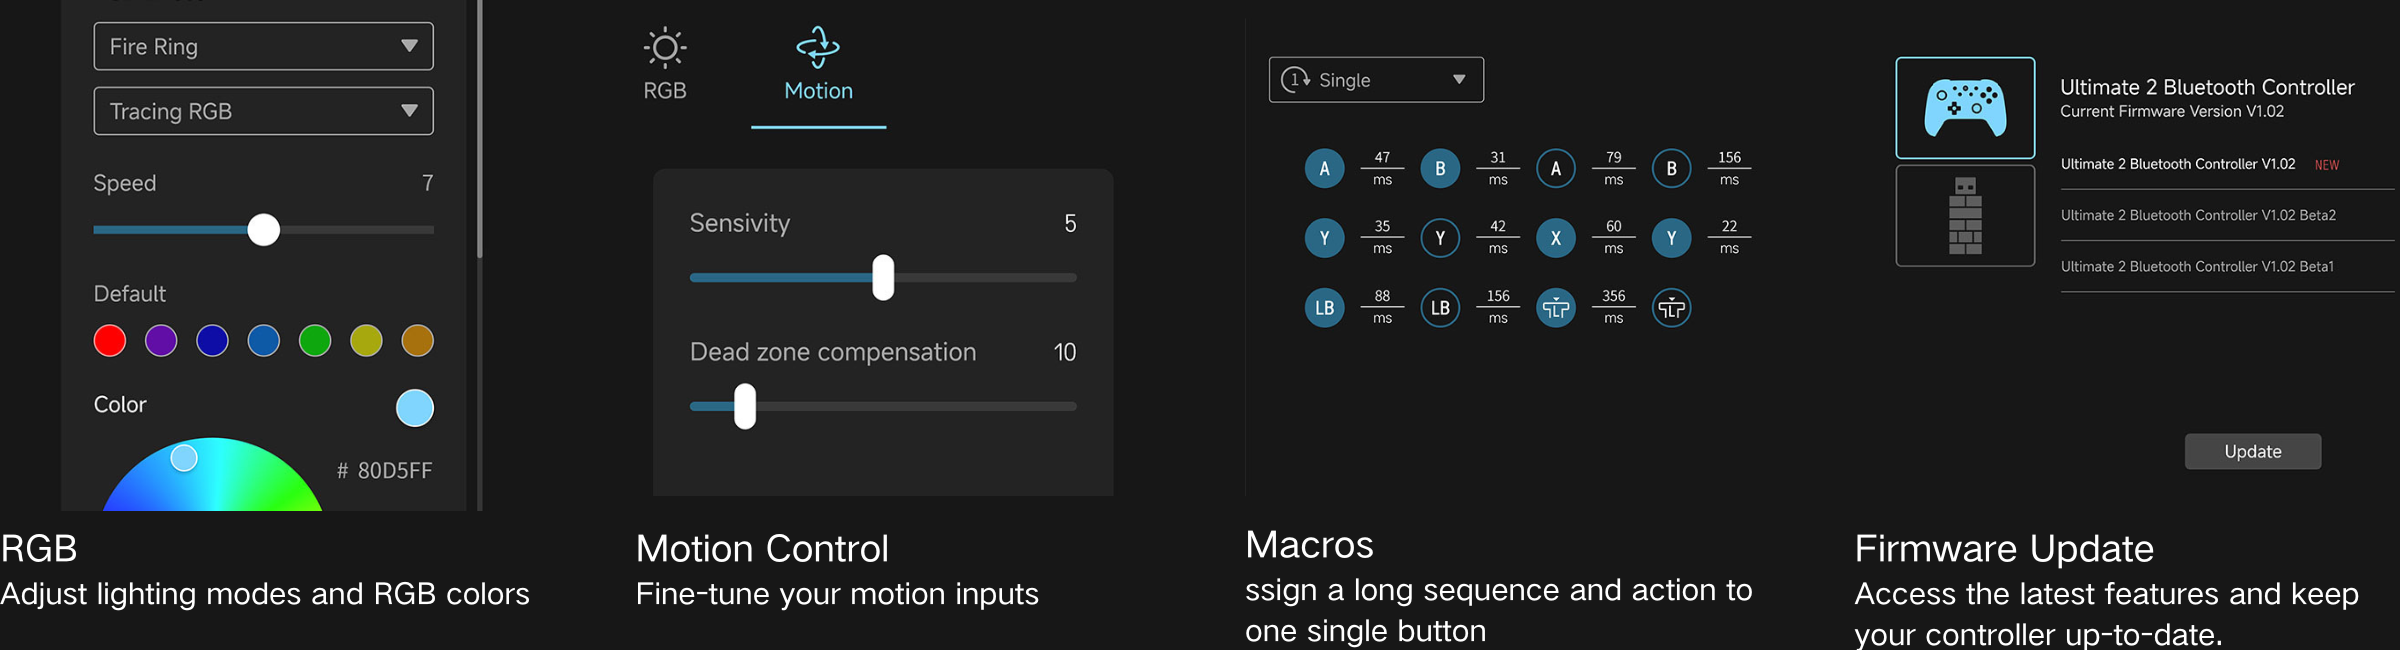Click the filled paddle button macro icon
The width and height of the screenshot is (2400, 650).
click(x=1555, y=308)
